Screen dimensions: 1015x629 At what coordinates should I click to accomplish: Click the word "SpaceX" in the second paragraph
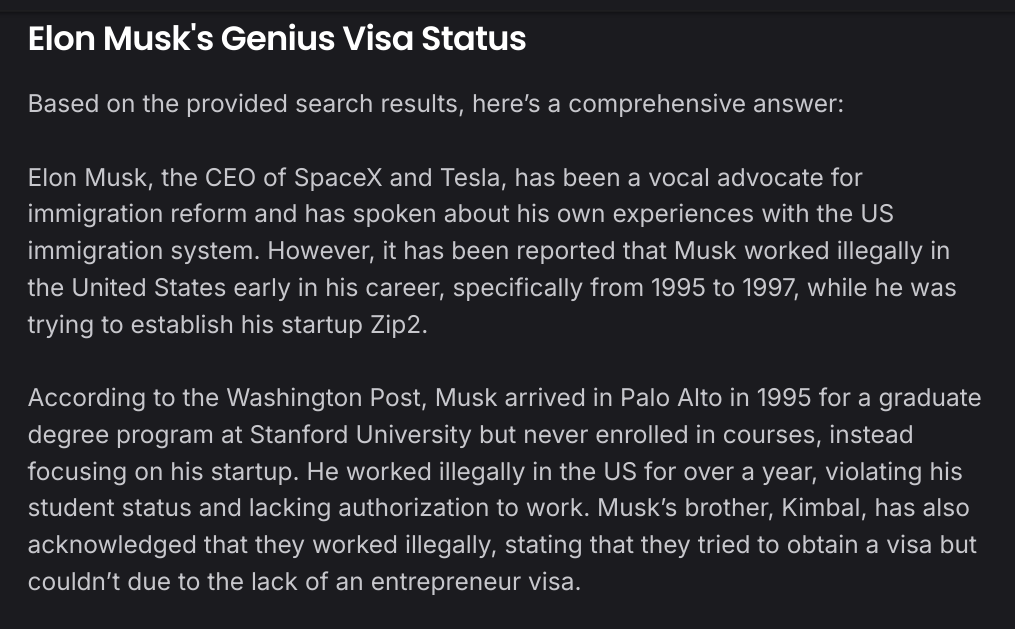click(x=339, y=177)
